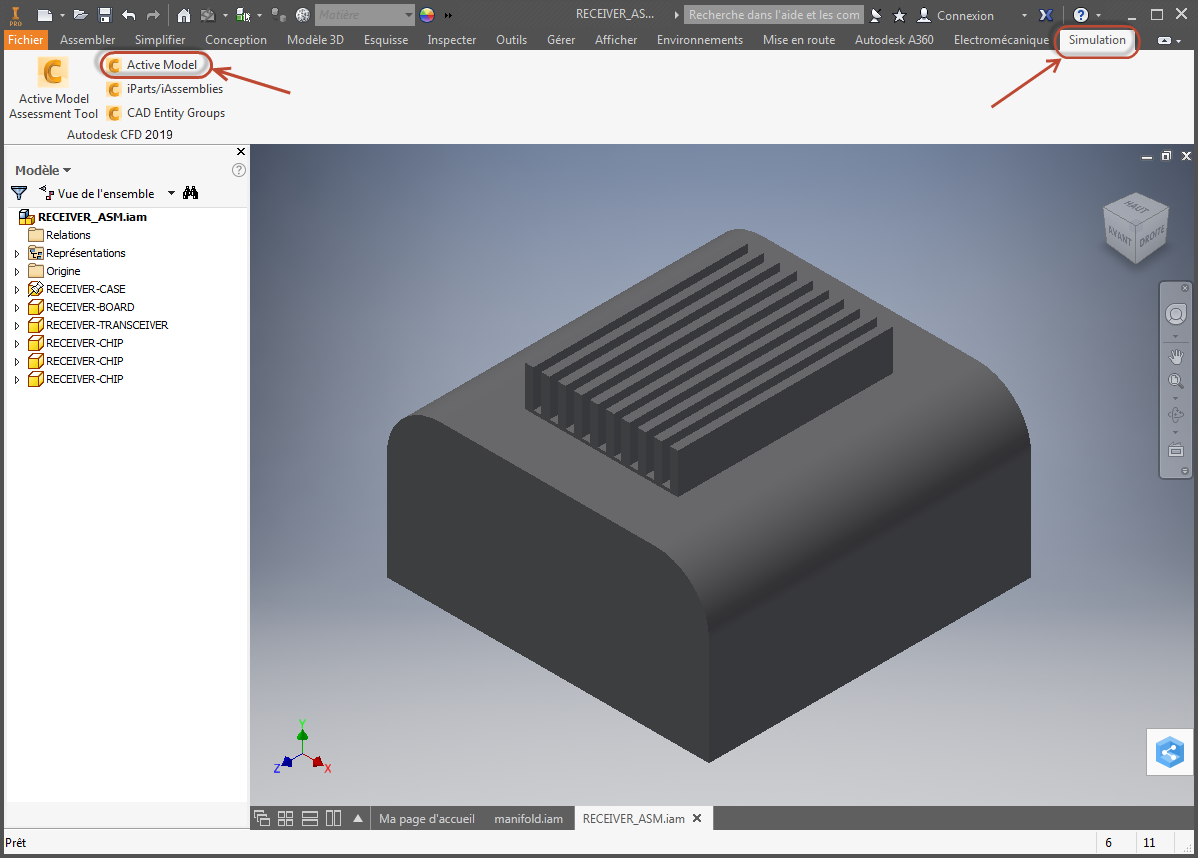Close the Modèle browser panel
The height and width of the screenshot is (858, 1198).
(241, 151)
